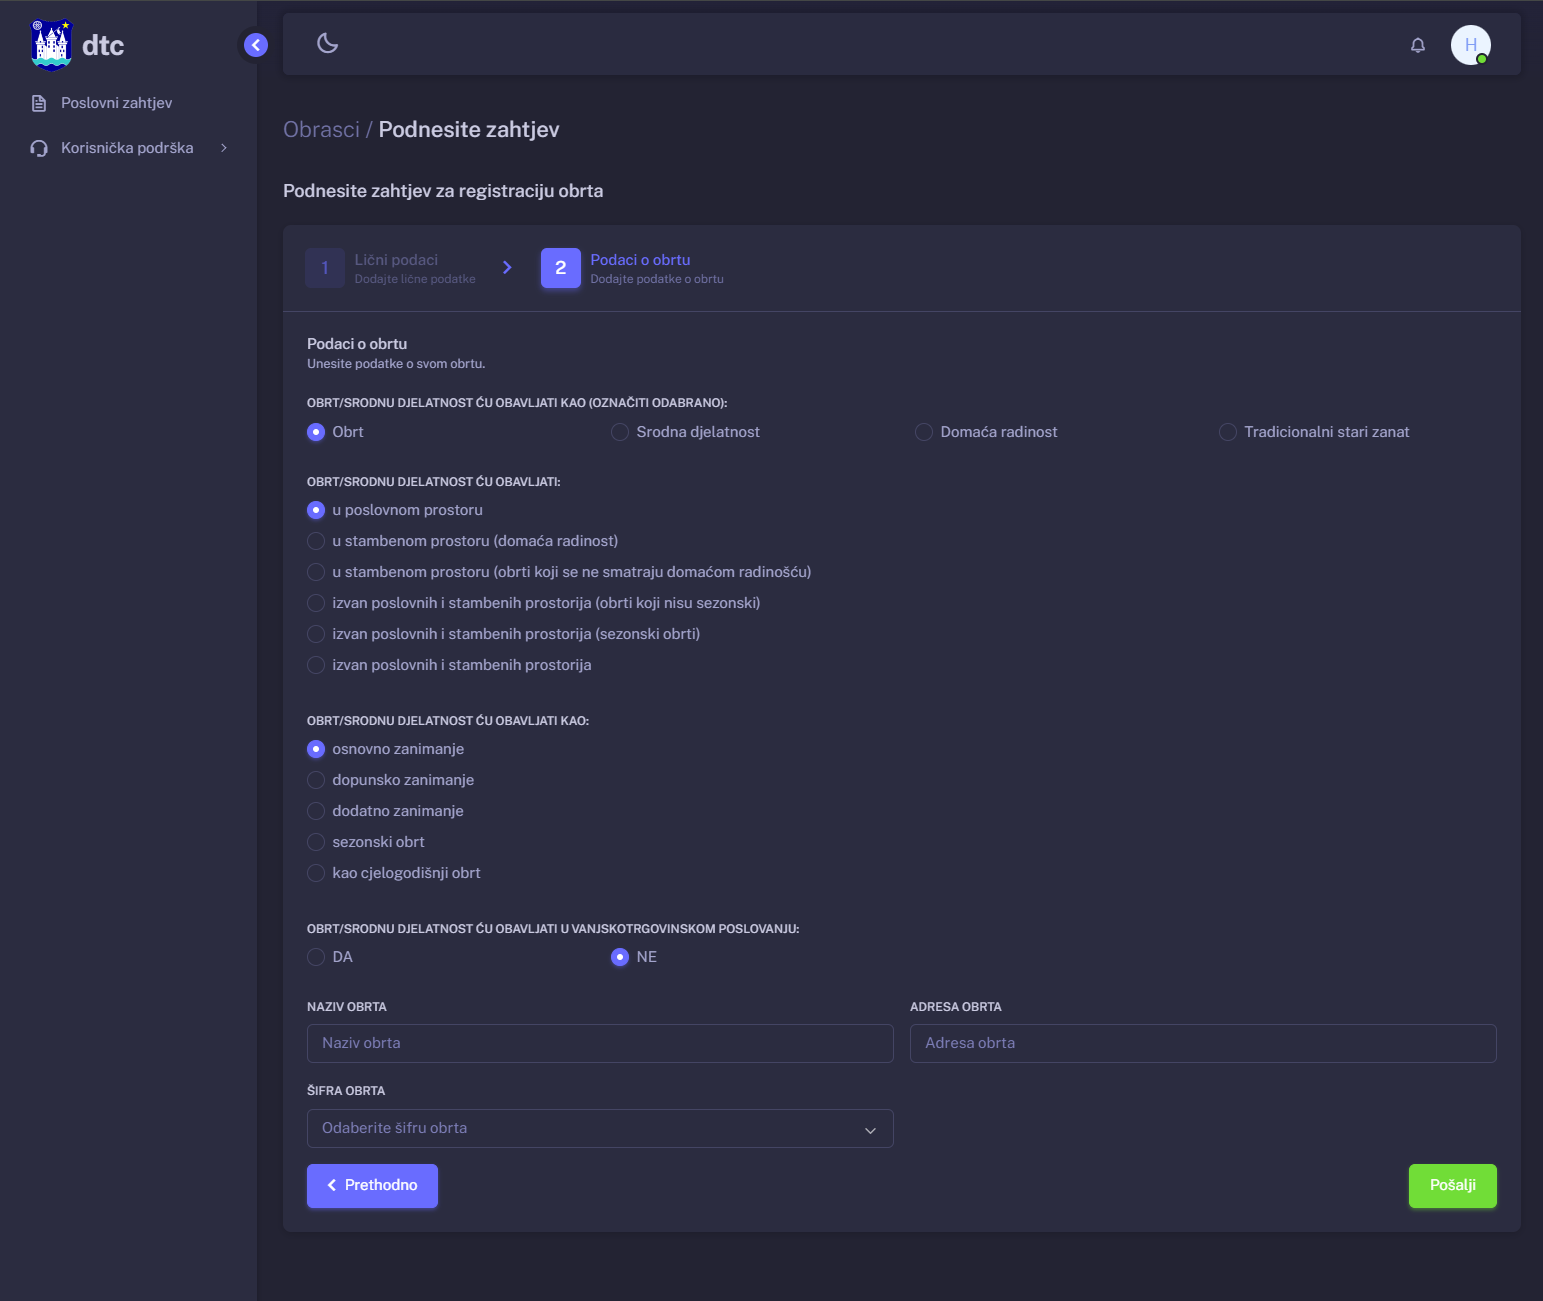This screenshot has width=1543, height=1301.
Task: Submit form with Pošalji button
Action: tap(1452, 1185)
